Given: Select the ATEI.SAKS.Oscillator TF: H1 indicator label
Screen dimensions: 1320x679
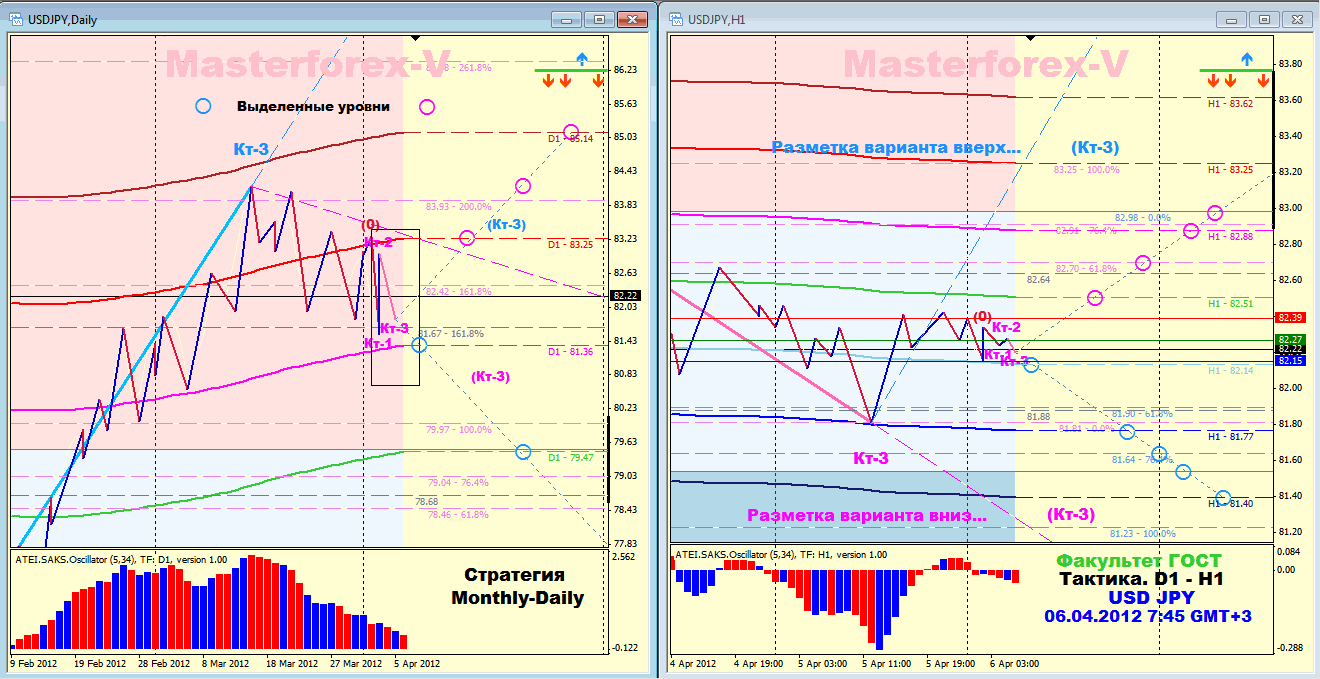Looking at the screenshot, I should [x=781, y=554].
